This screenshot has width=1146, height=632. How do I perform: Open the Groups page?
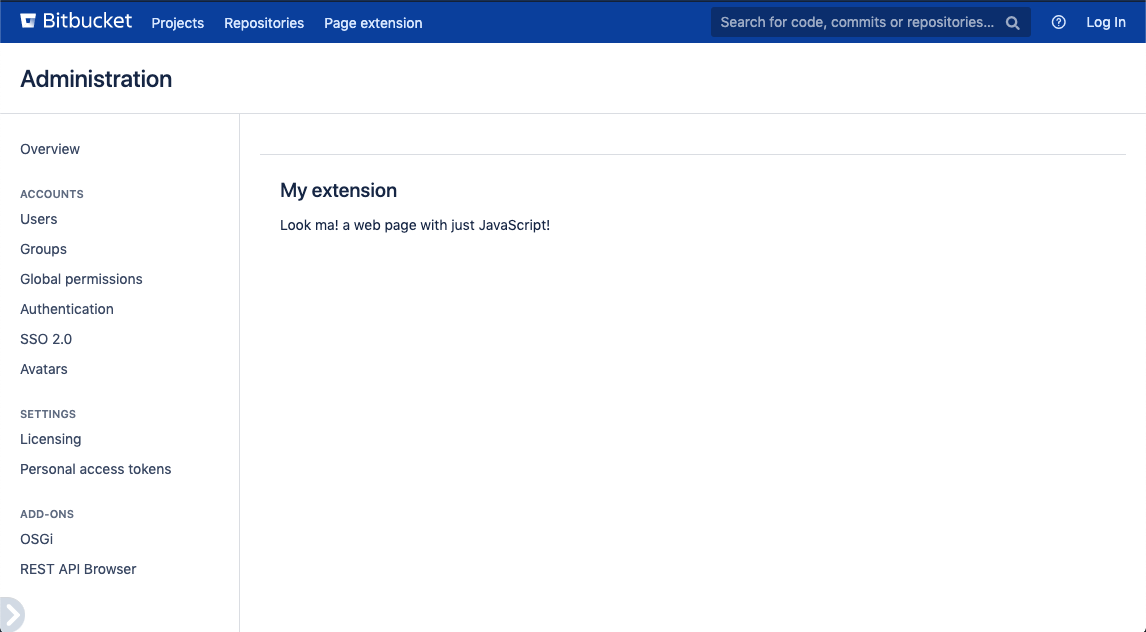[x=43, y=248]
